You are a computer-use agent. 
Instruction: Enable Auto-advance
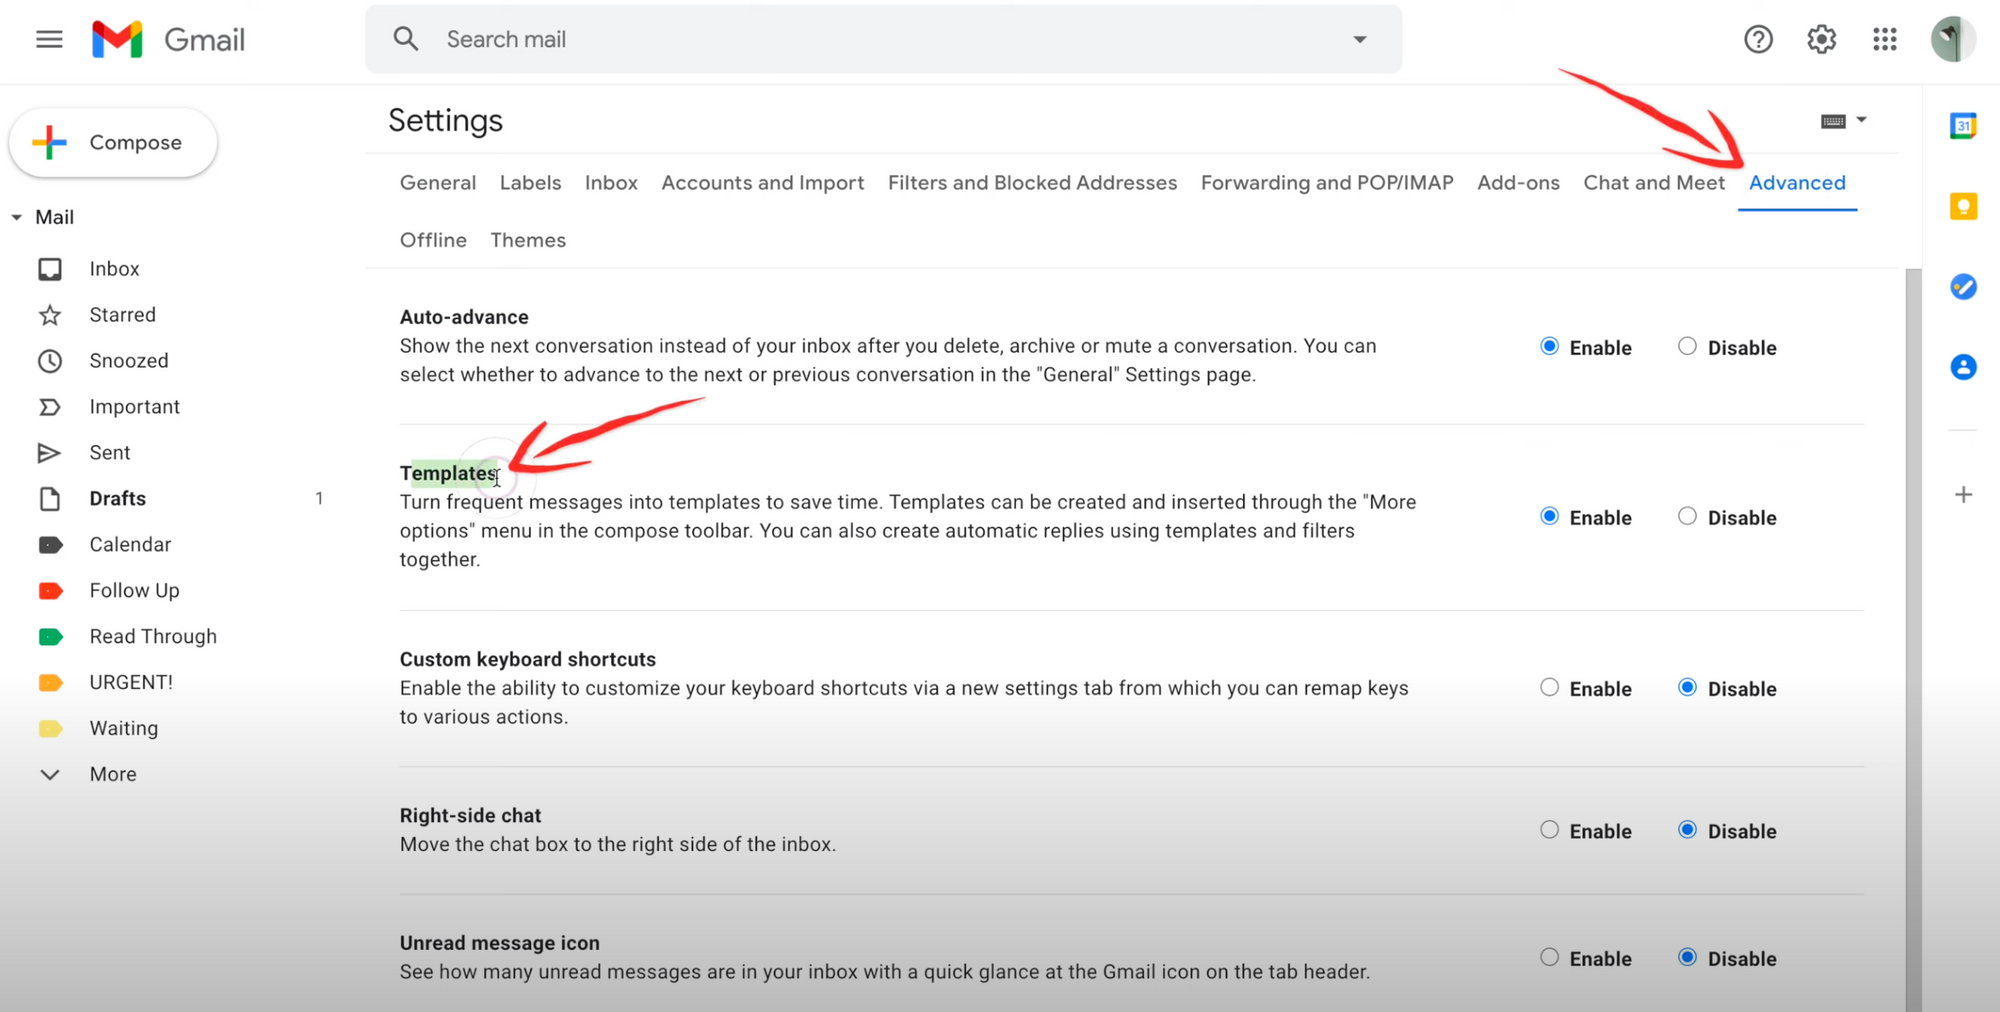(1549, 346)
